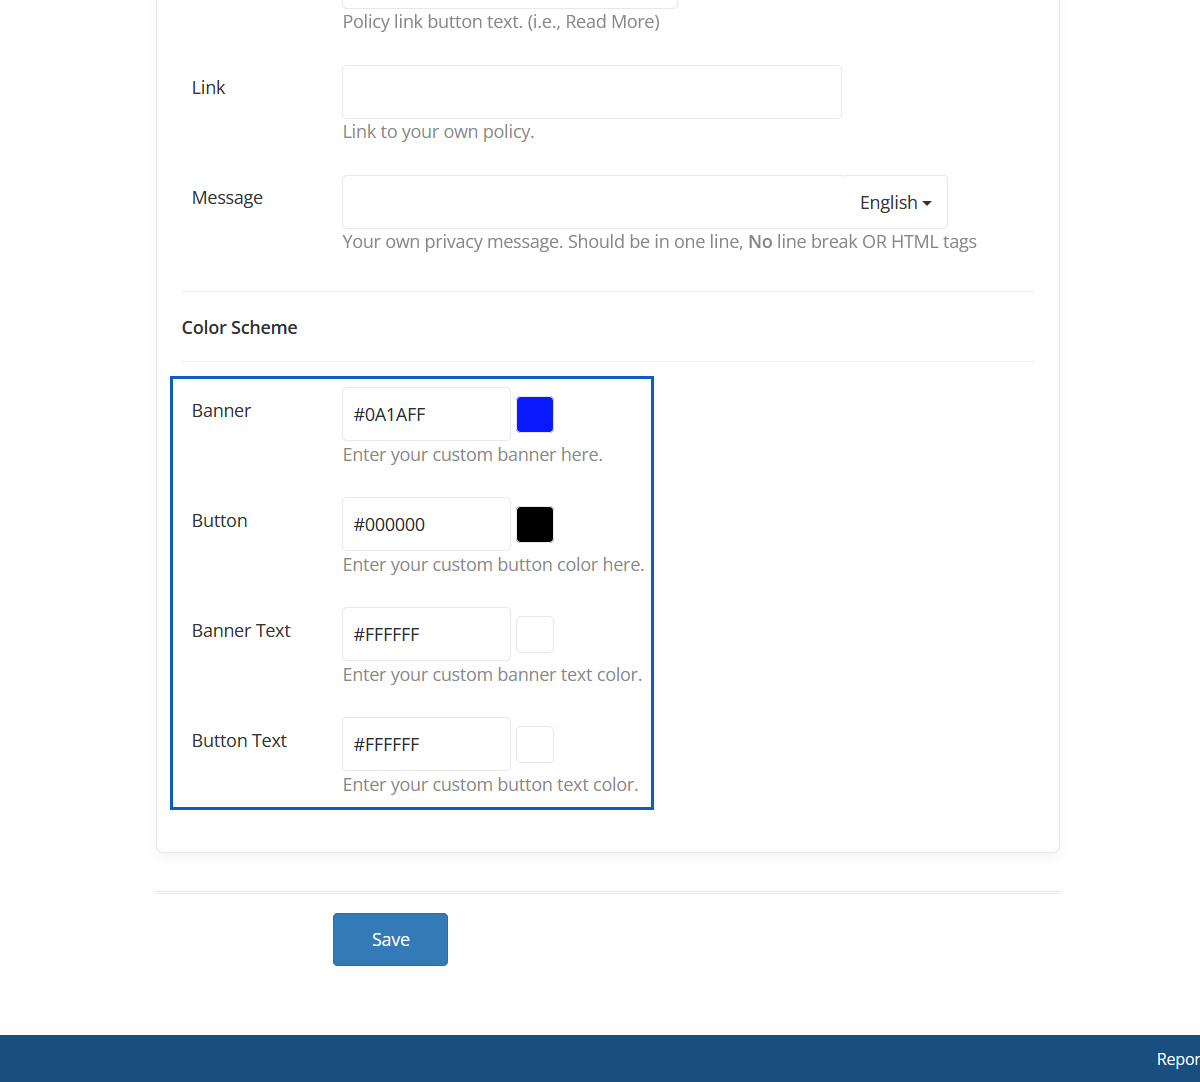Click the "Link" field label
Image resolution: width=1200 pixels, height=1082 pixels.
point(208,88)
